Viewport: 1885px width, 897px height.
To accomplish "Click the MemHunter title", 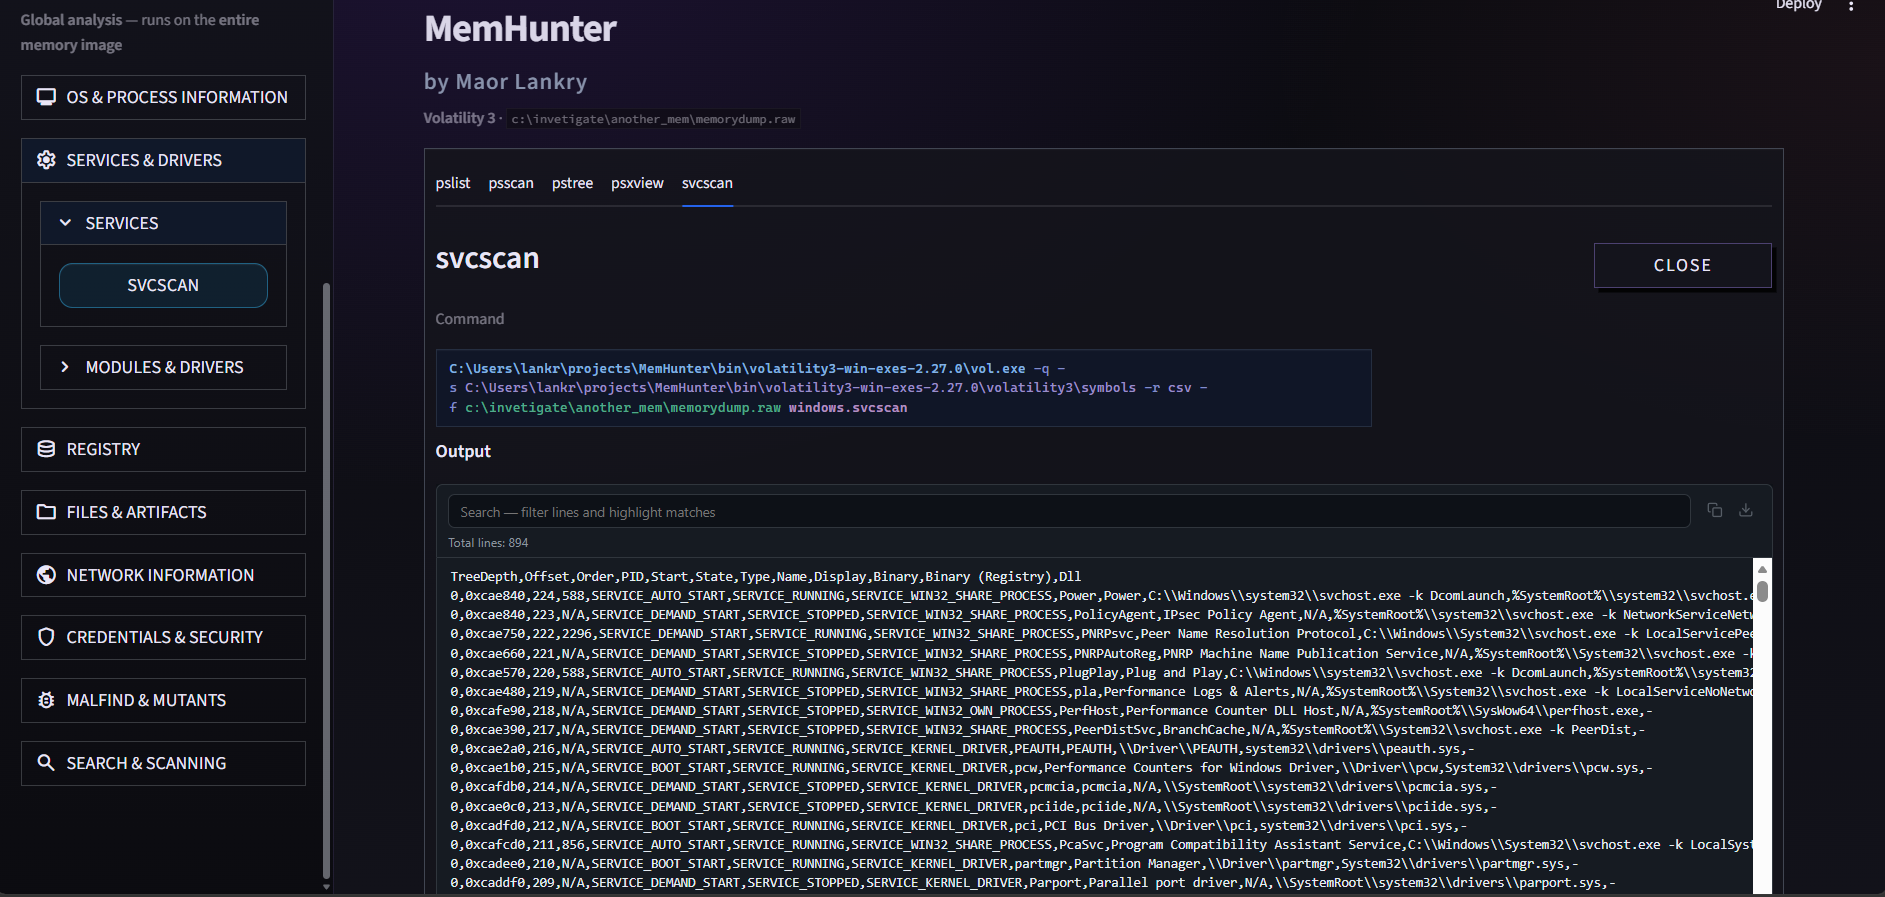I will coord(520,29).
